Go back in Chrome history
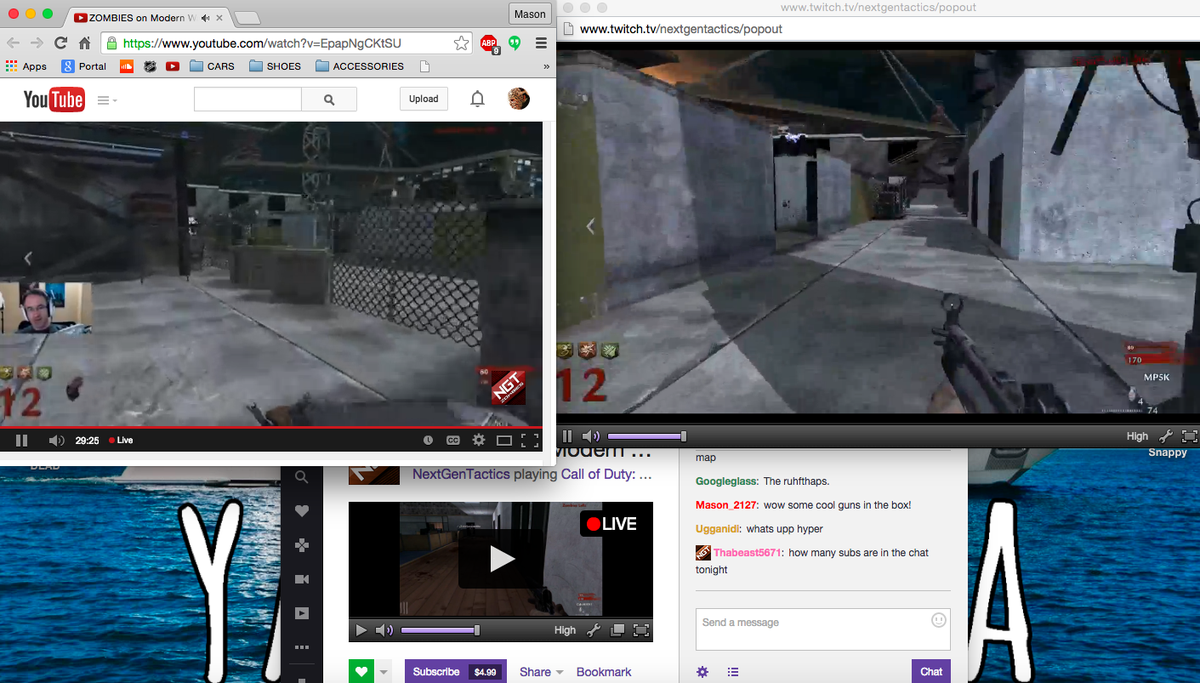Viewport: 1200px width, 683px height. point(12,43)
